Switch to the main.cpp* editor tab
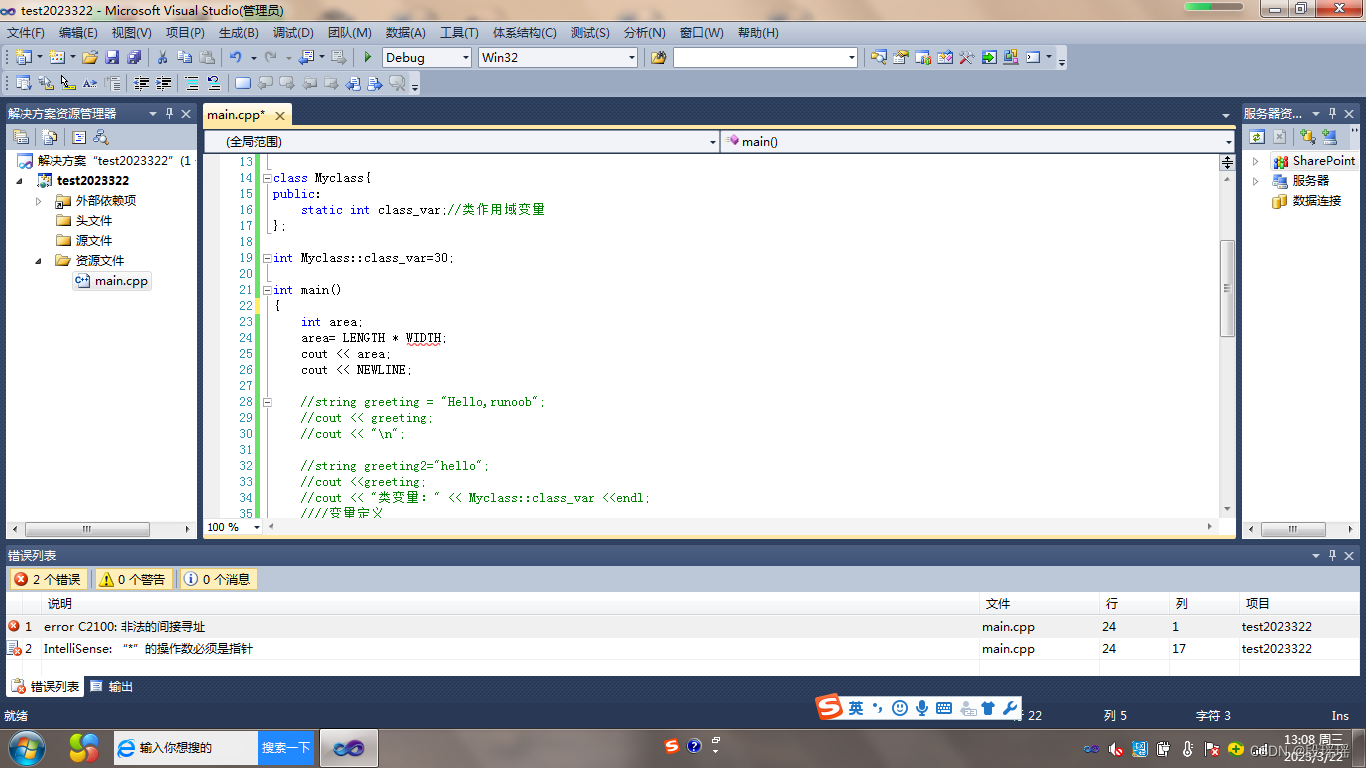 pos(236,115)
